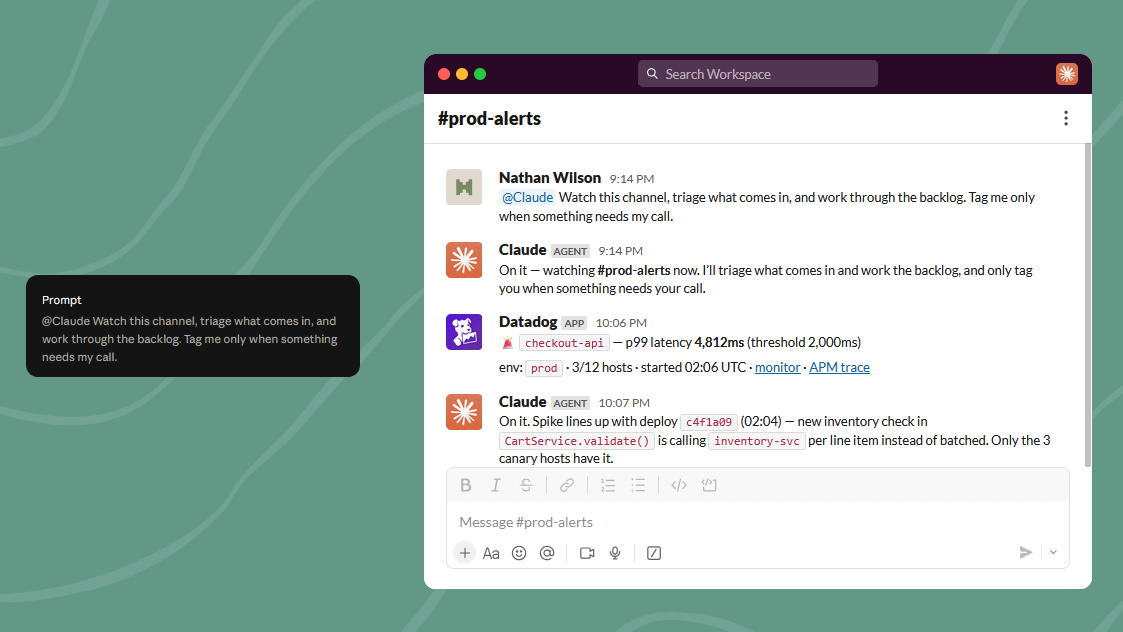Start a bulleted list
Viewport: 1123px width, 632px height.
(x=638, y=485)
